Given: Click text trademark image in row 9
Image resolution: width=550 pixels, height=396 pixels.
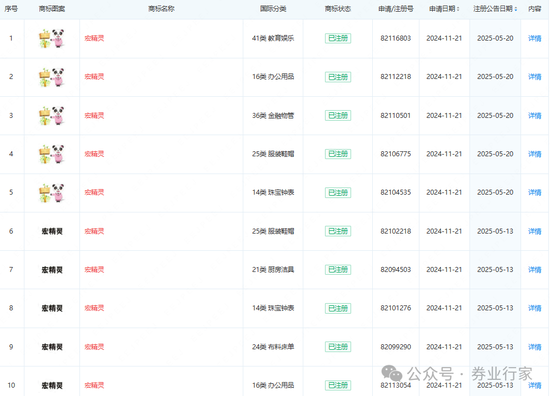Looking at the screenshot, I should 52,347.
